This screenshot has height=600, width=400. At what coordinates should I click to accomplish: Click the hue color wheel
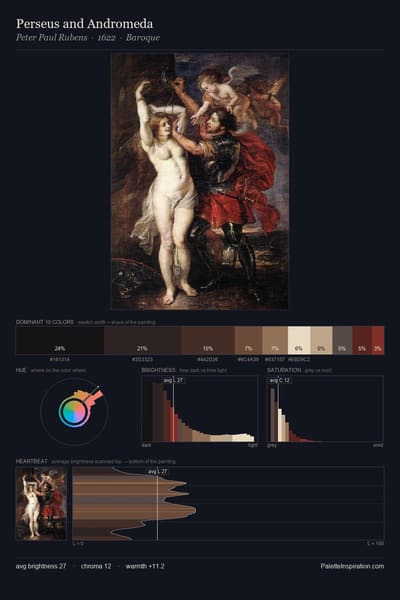tap(74, 412)
